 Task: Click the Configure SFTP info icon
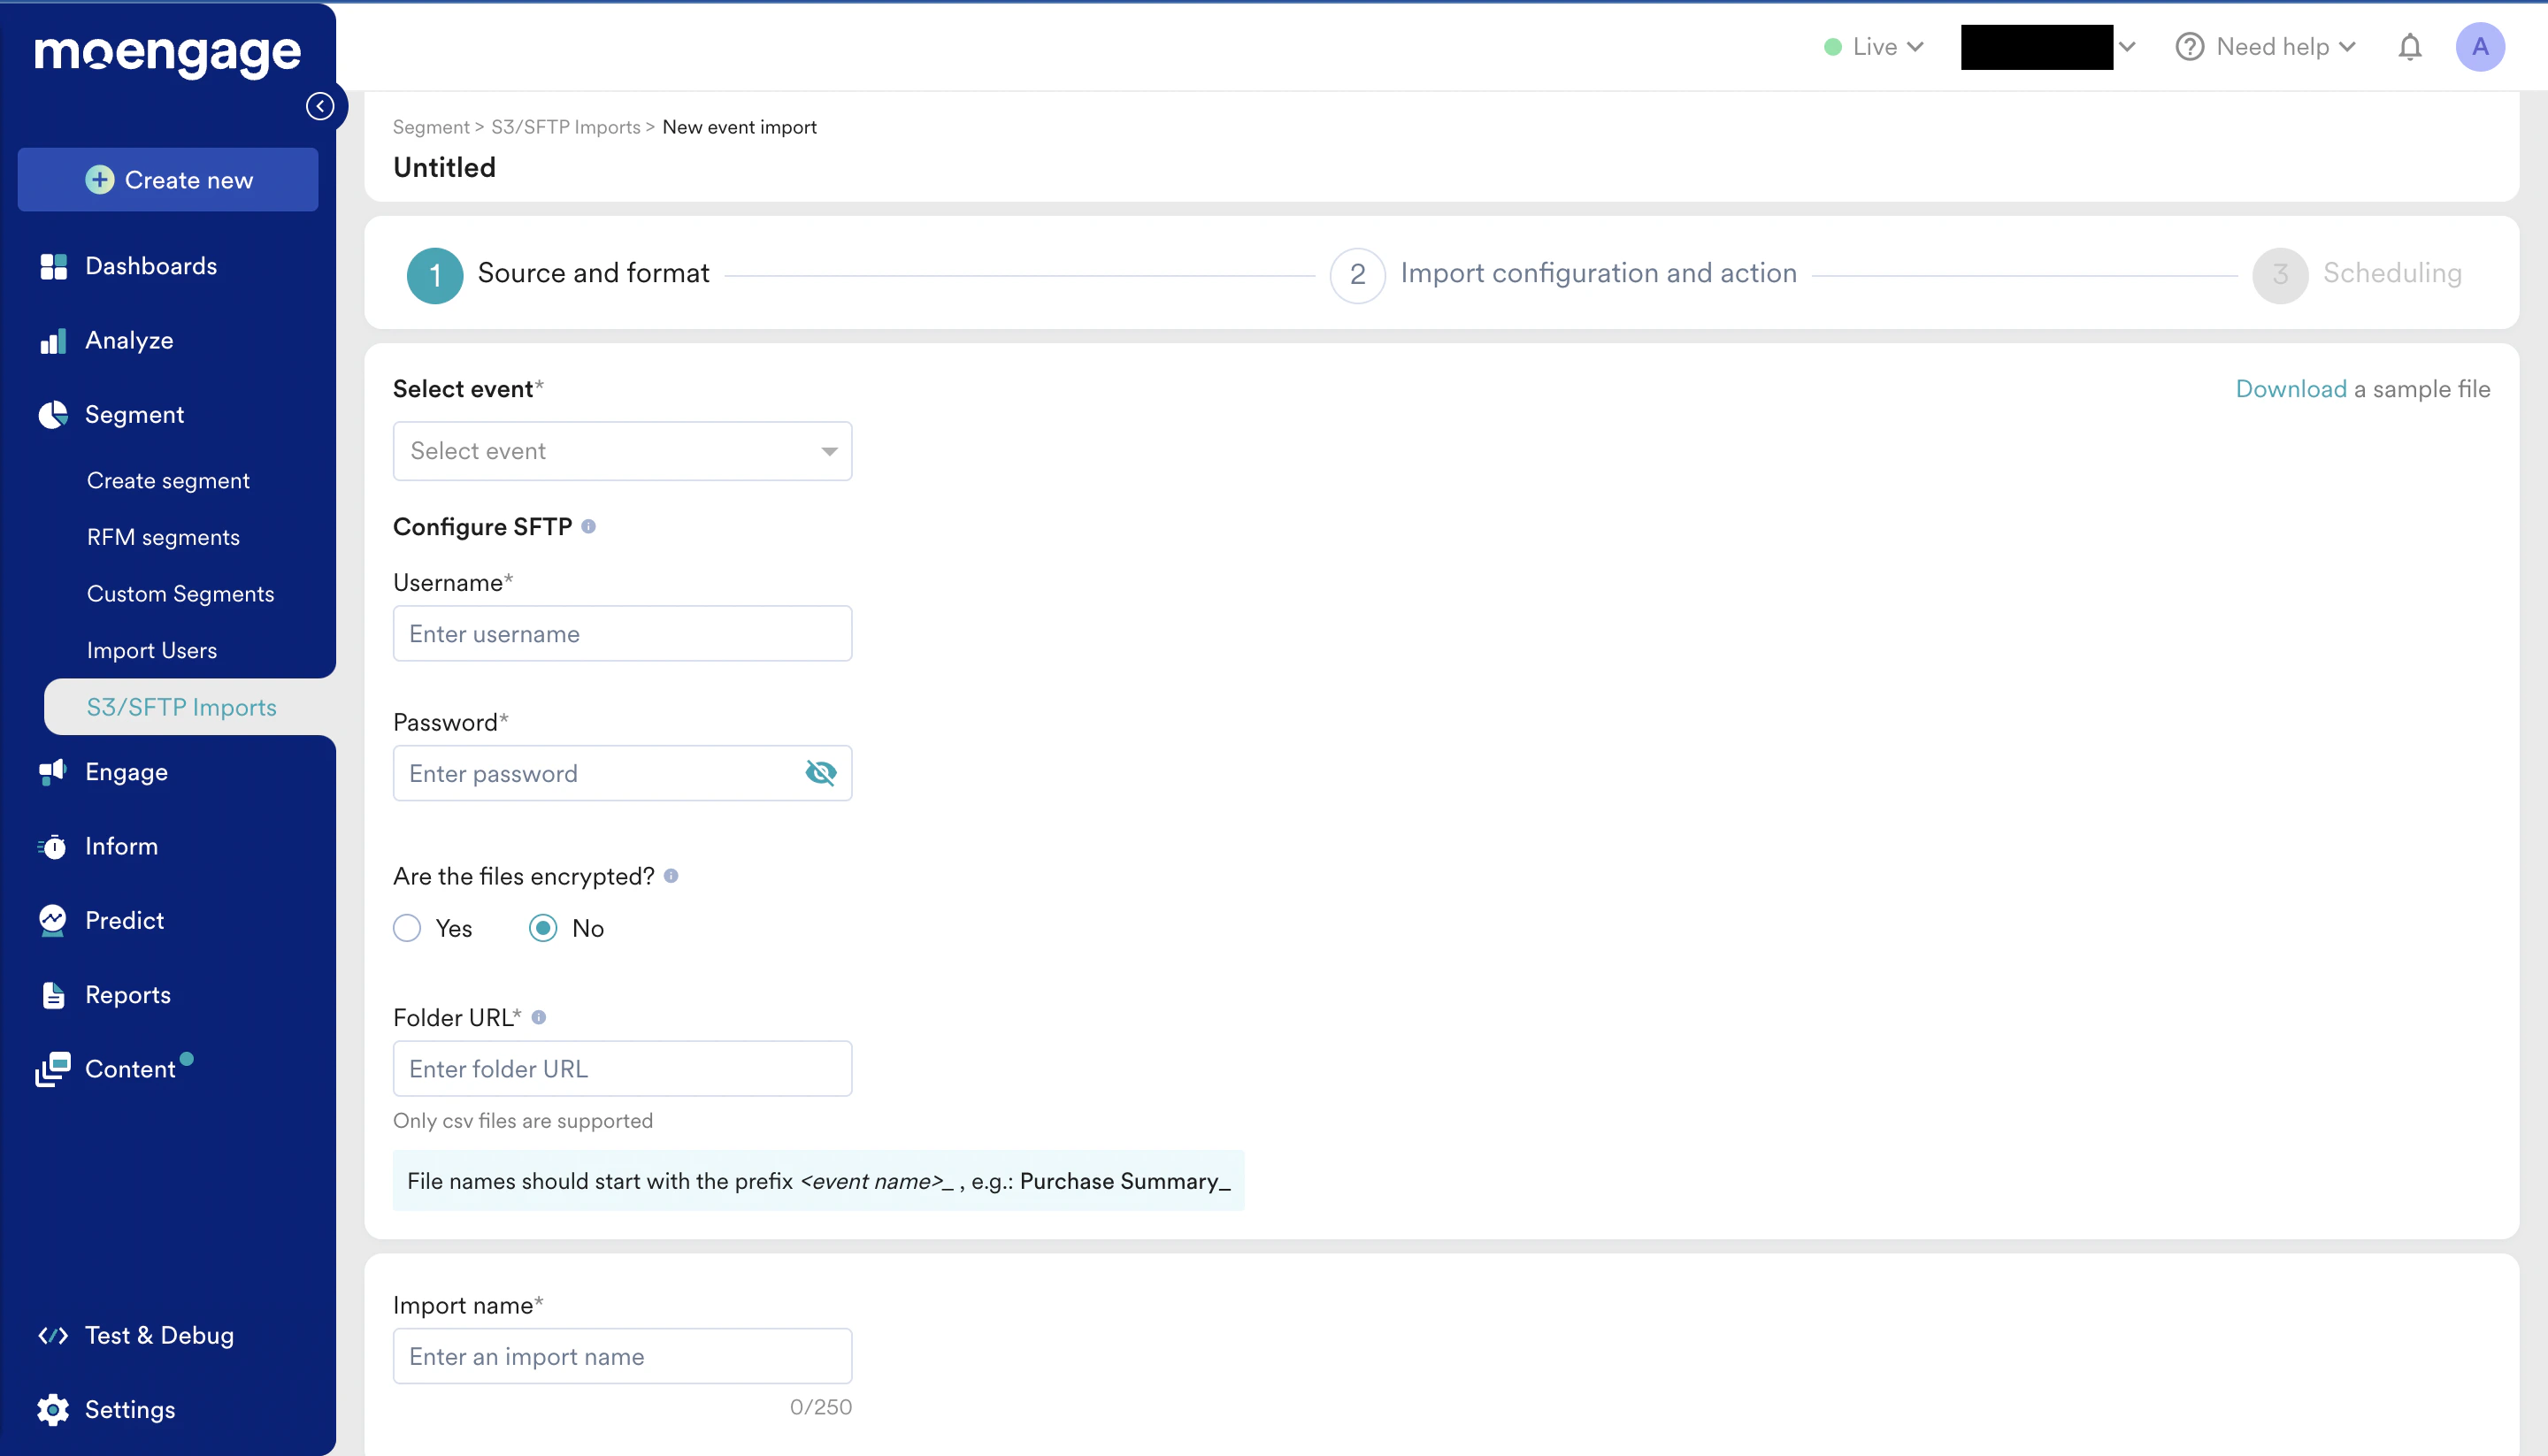coord(588,527)
